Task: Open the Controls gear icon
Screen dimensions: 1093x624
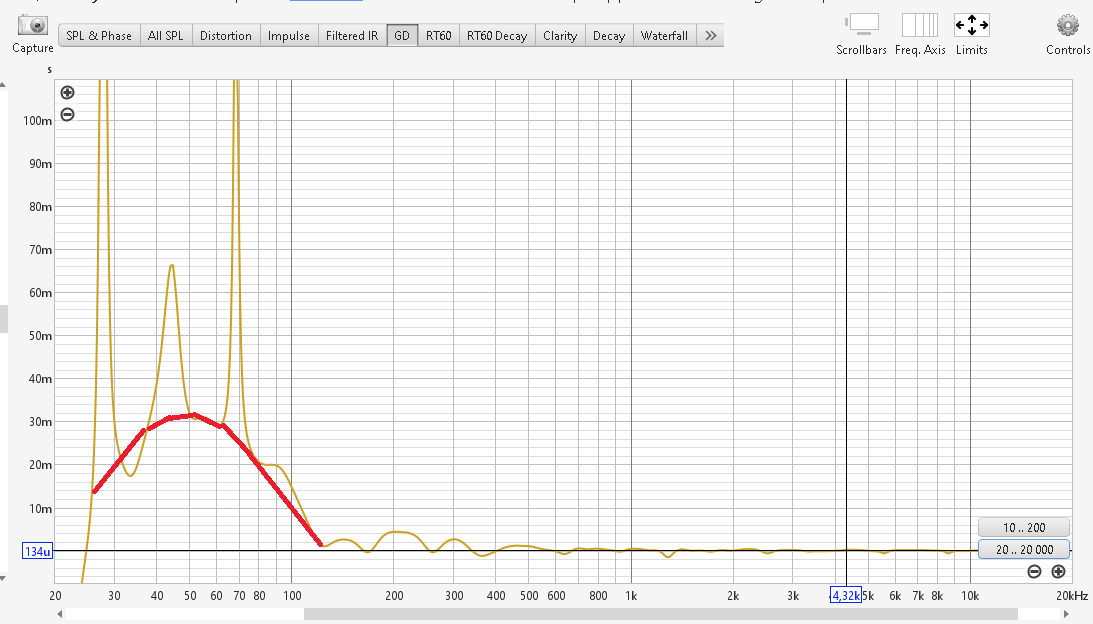Action: point(1067,25)
